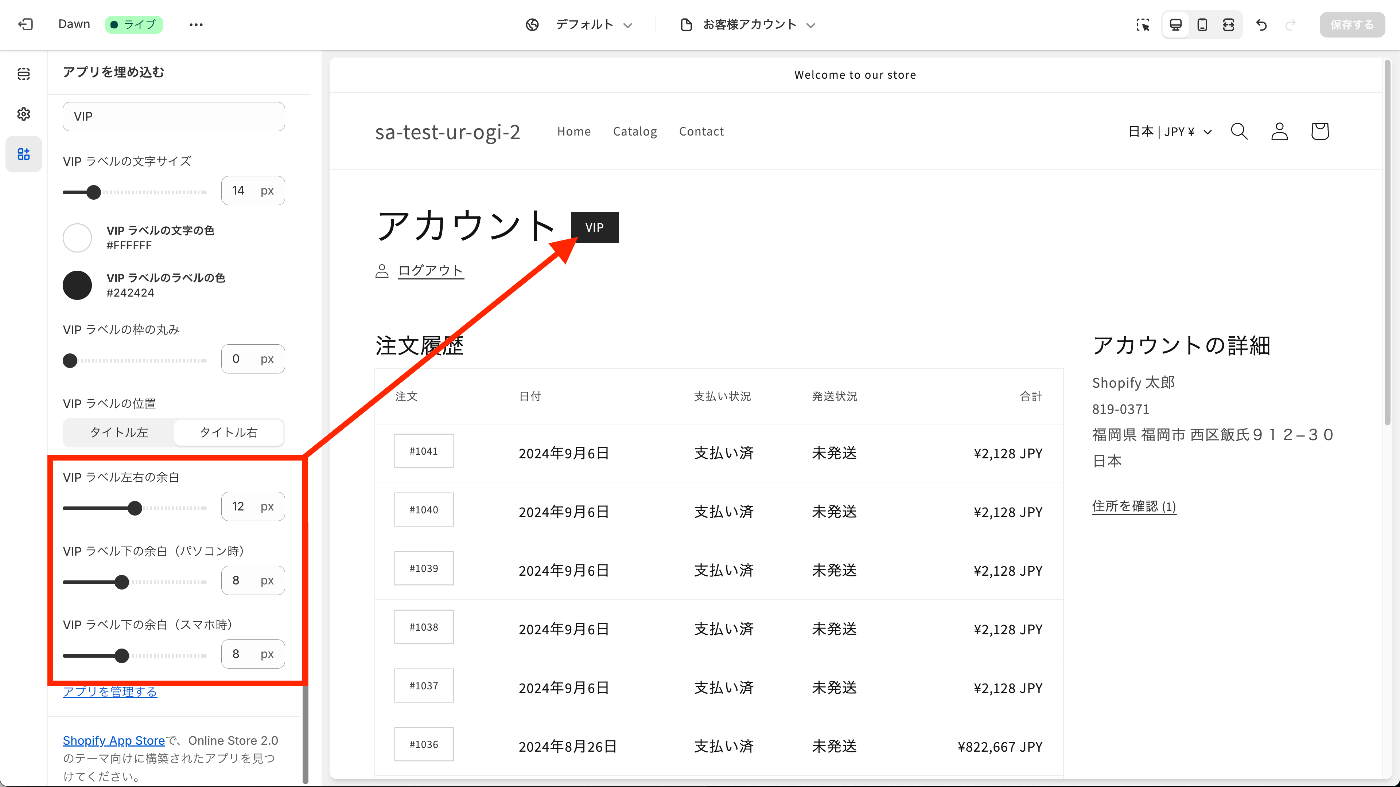This screenshot has width=1400, height=787.
Task: Select タイトル右 label position
Action: (229, 432)
